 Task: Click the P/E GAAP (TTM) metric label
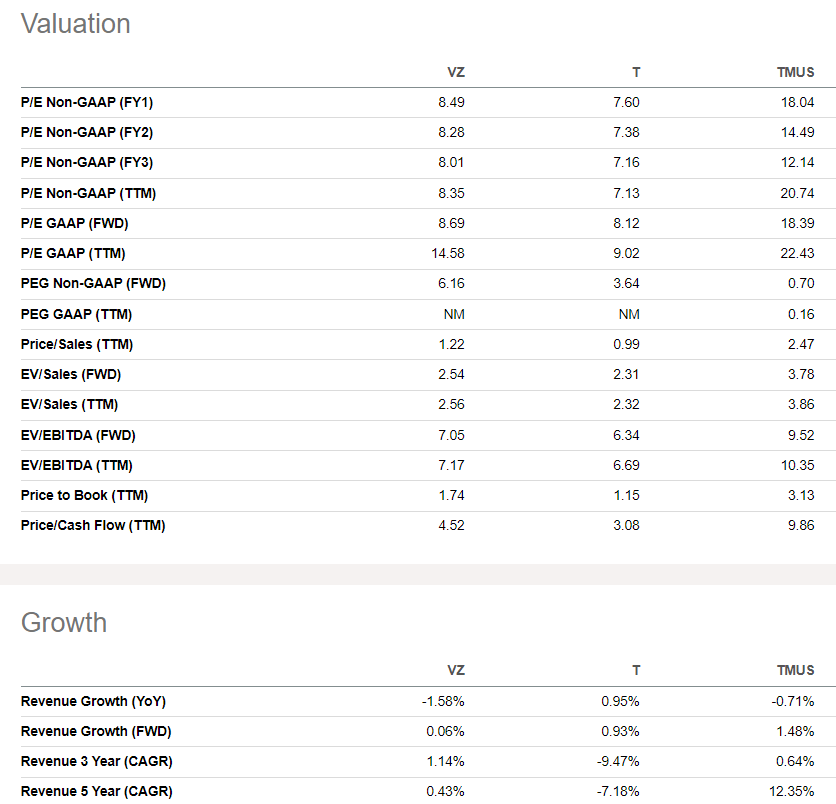pos(73,253)
